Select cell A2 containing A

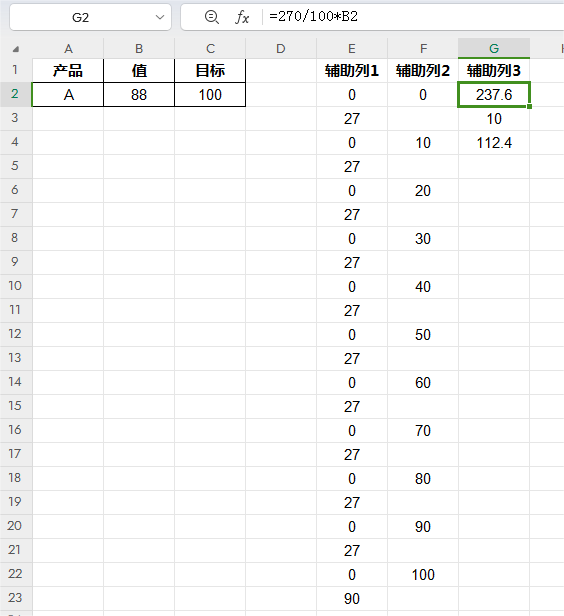(x=68, y=95)
